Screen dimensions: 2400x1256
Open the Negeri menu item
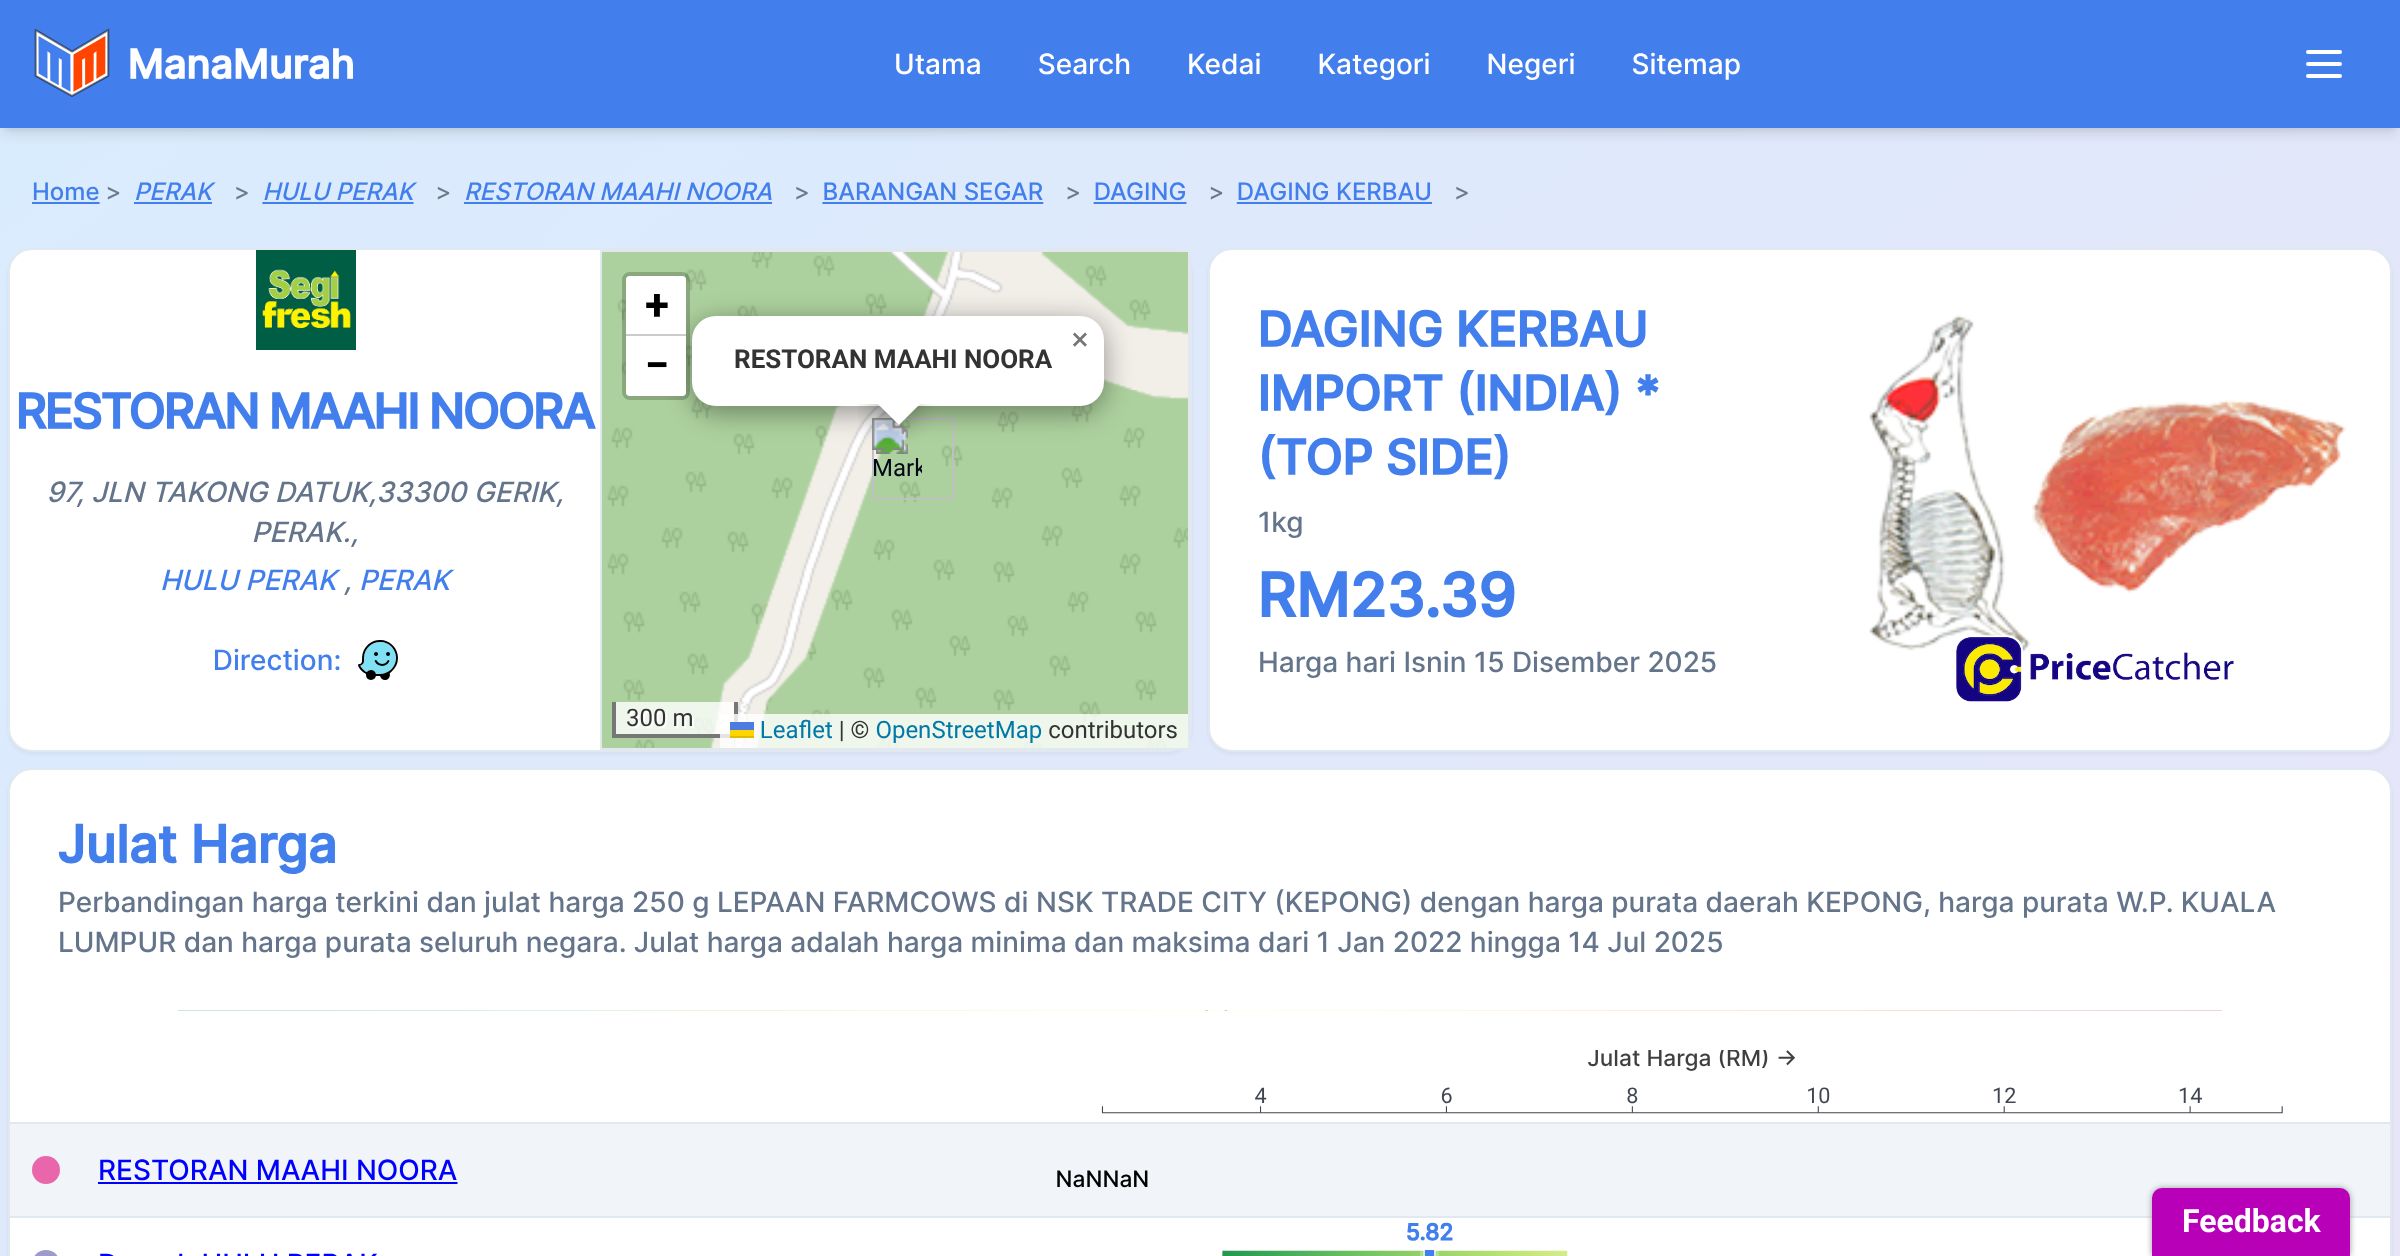click(1530, 64)
